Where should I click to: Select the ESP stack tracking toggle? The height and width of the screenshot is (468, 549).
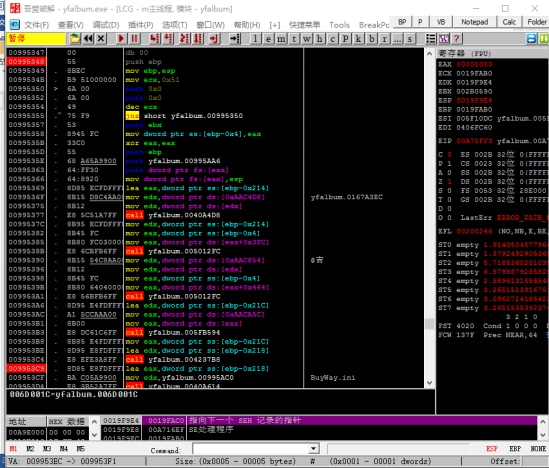pyautogui.click(x=492, y=448)
